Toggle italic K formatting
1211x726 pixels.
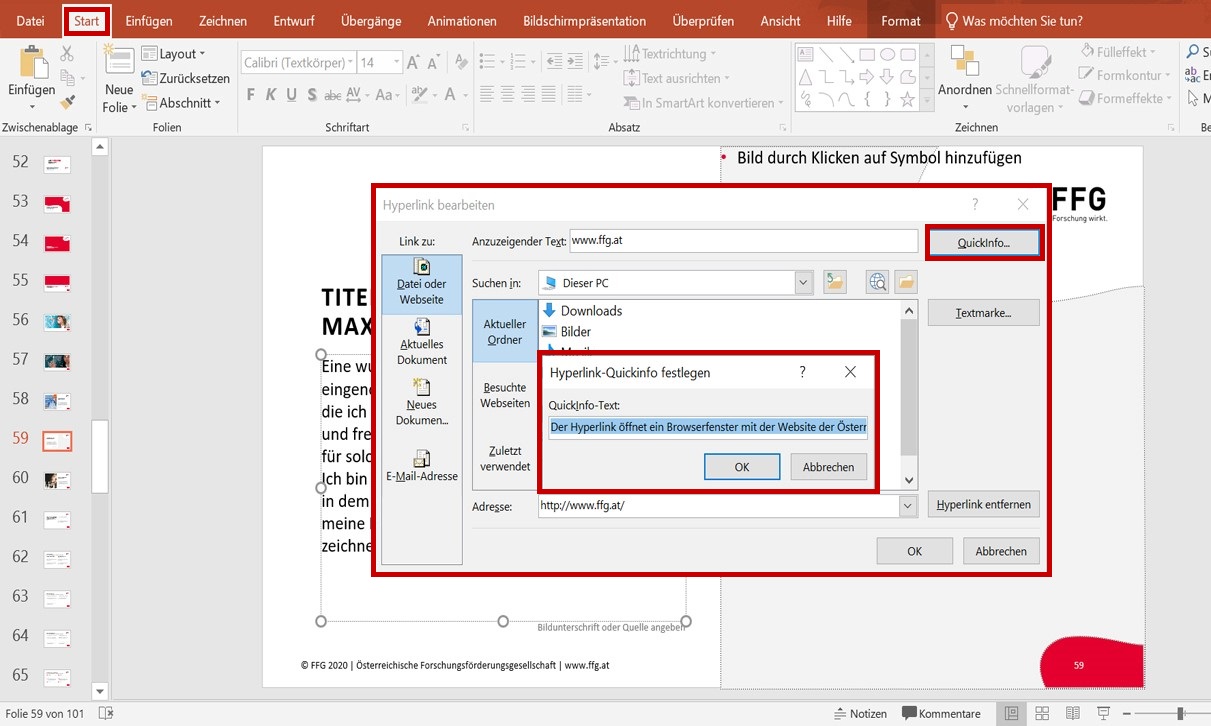tap(270, 95)
